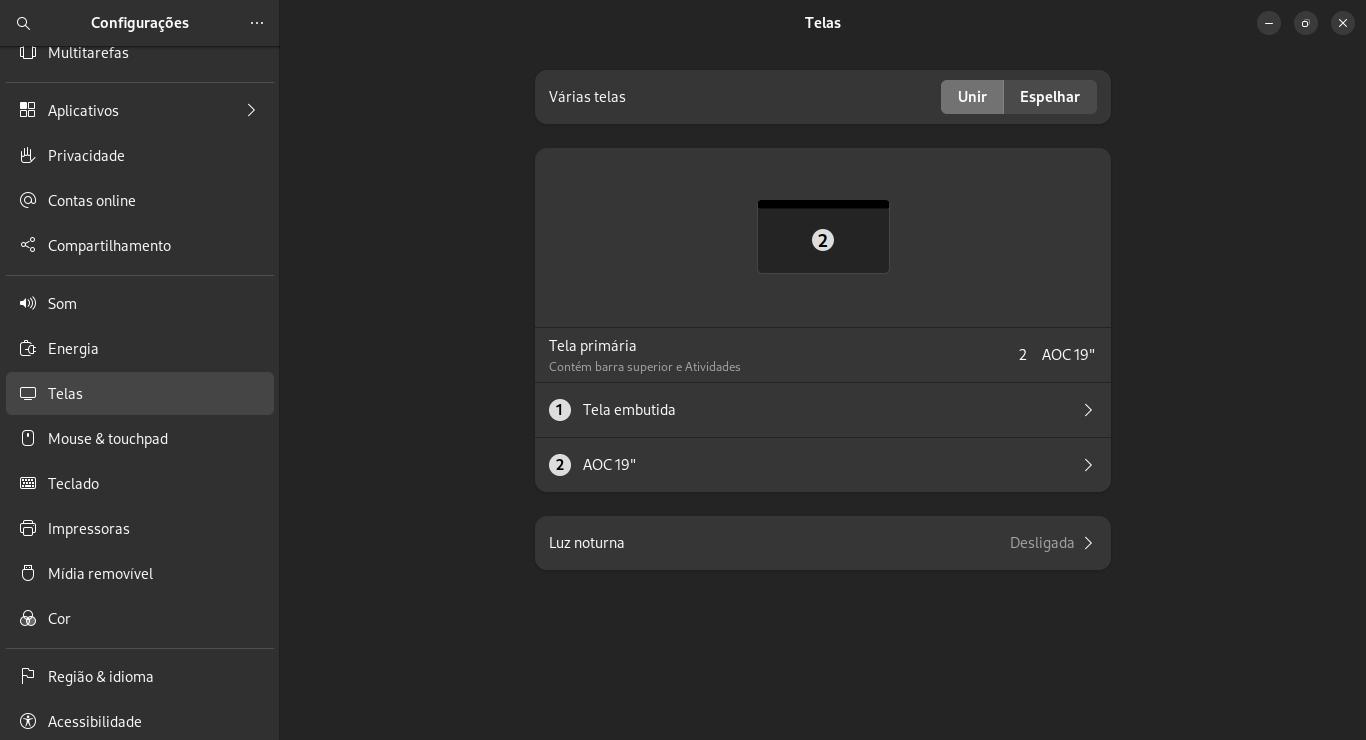This screenshot has height=740, width=1366.
Task: Open AOC 19" display settings row
Action: 823,465
